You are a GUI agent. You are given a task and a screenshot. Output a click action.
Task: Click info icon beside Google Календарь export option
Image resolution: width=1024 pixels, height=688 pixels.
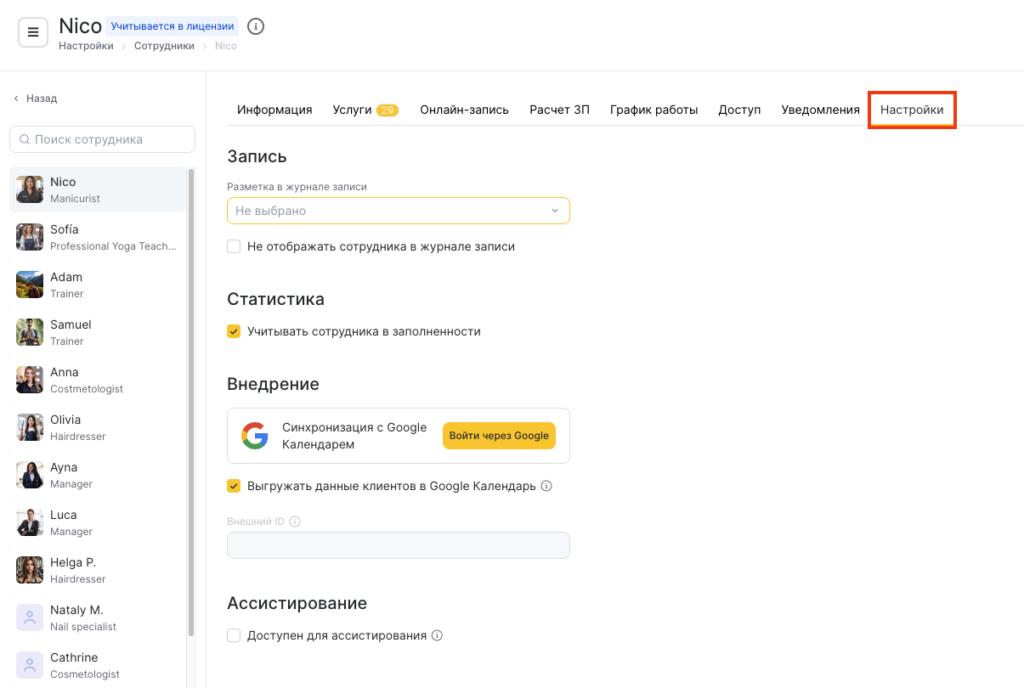(x=546, y=486)
